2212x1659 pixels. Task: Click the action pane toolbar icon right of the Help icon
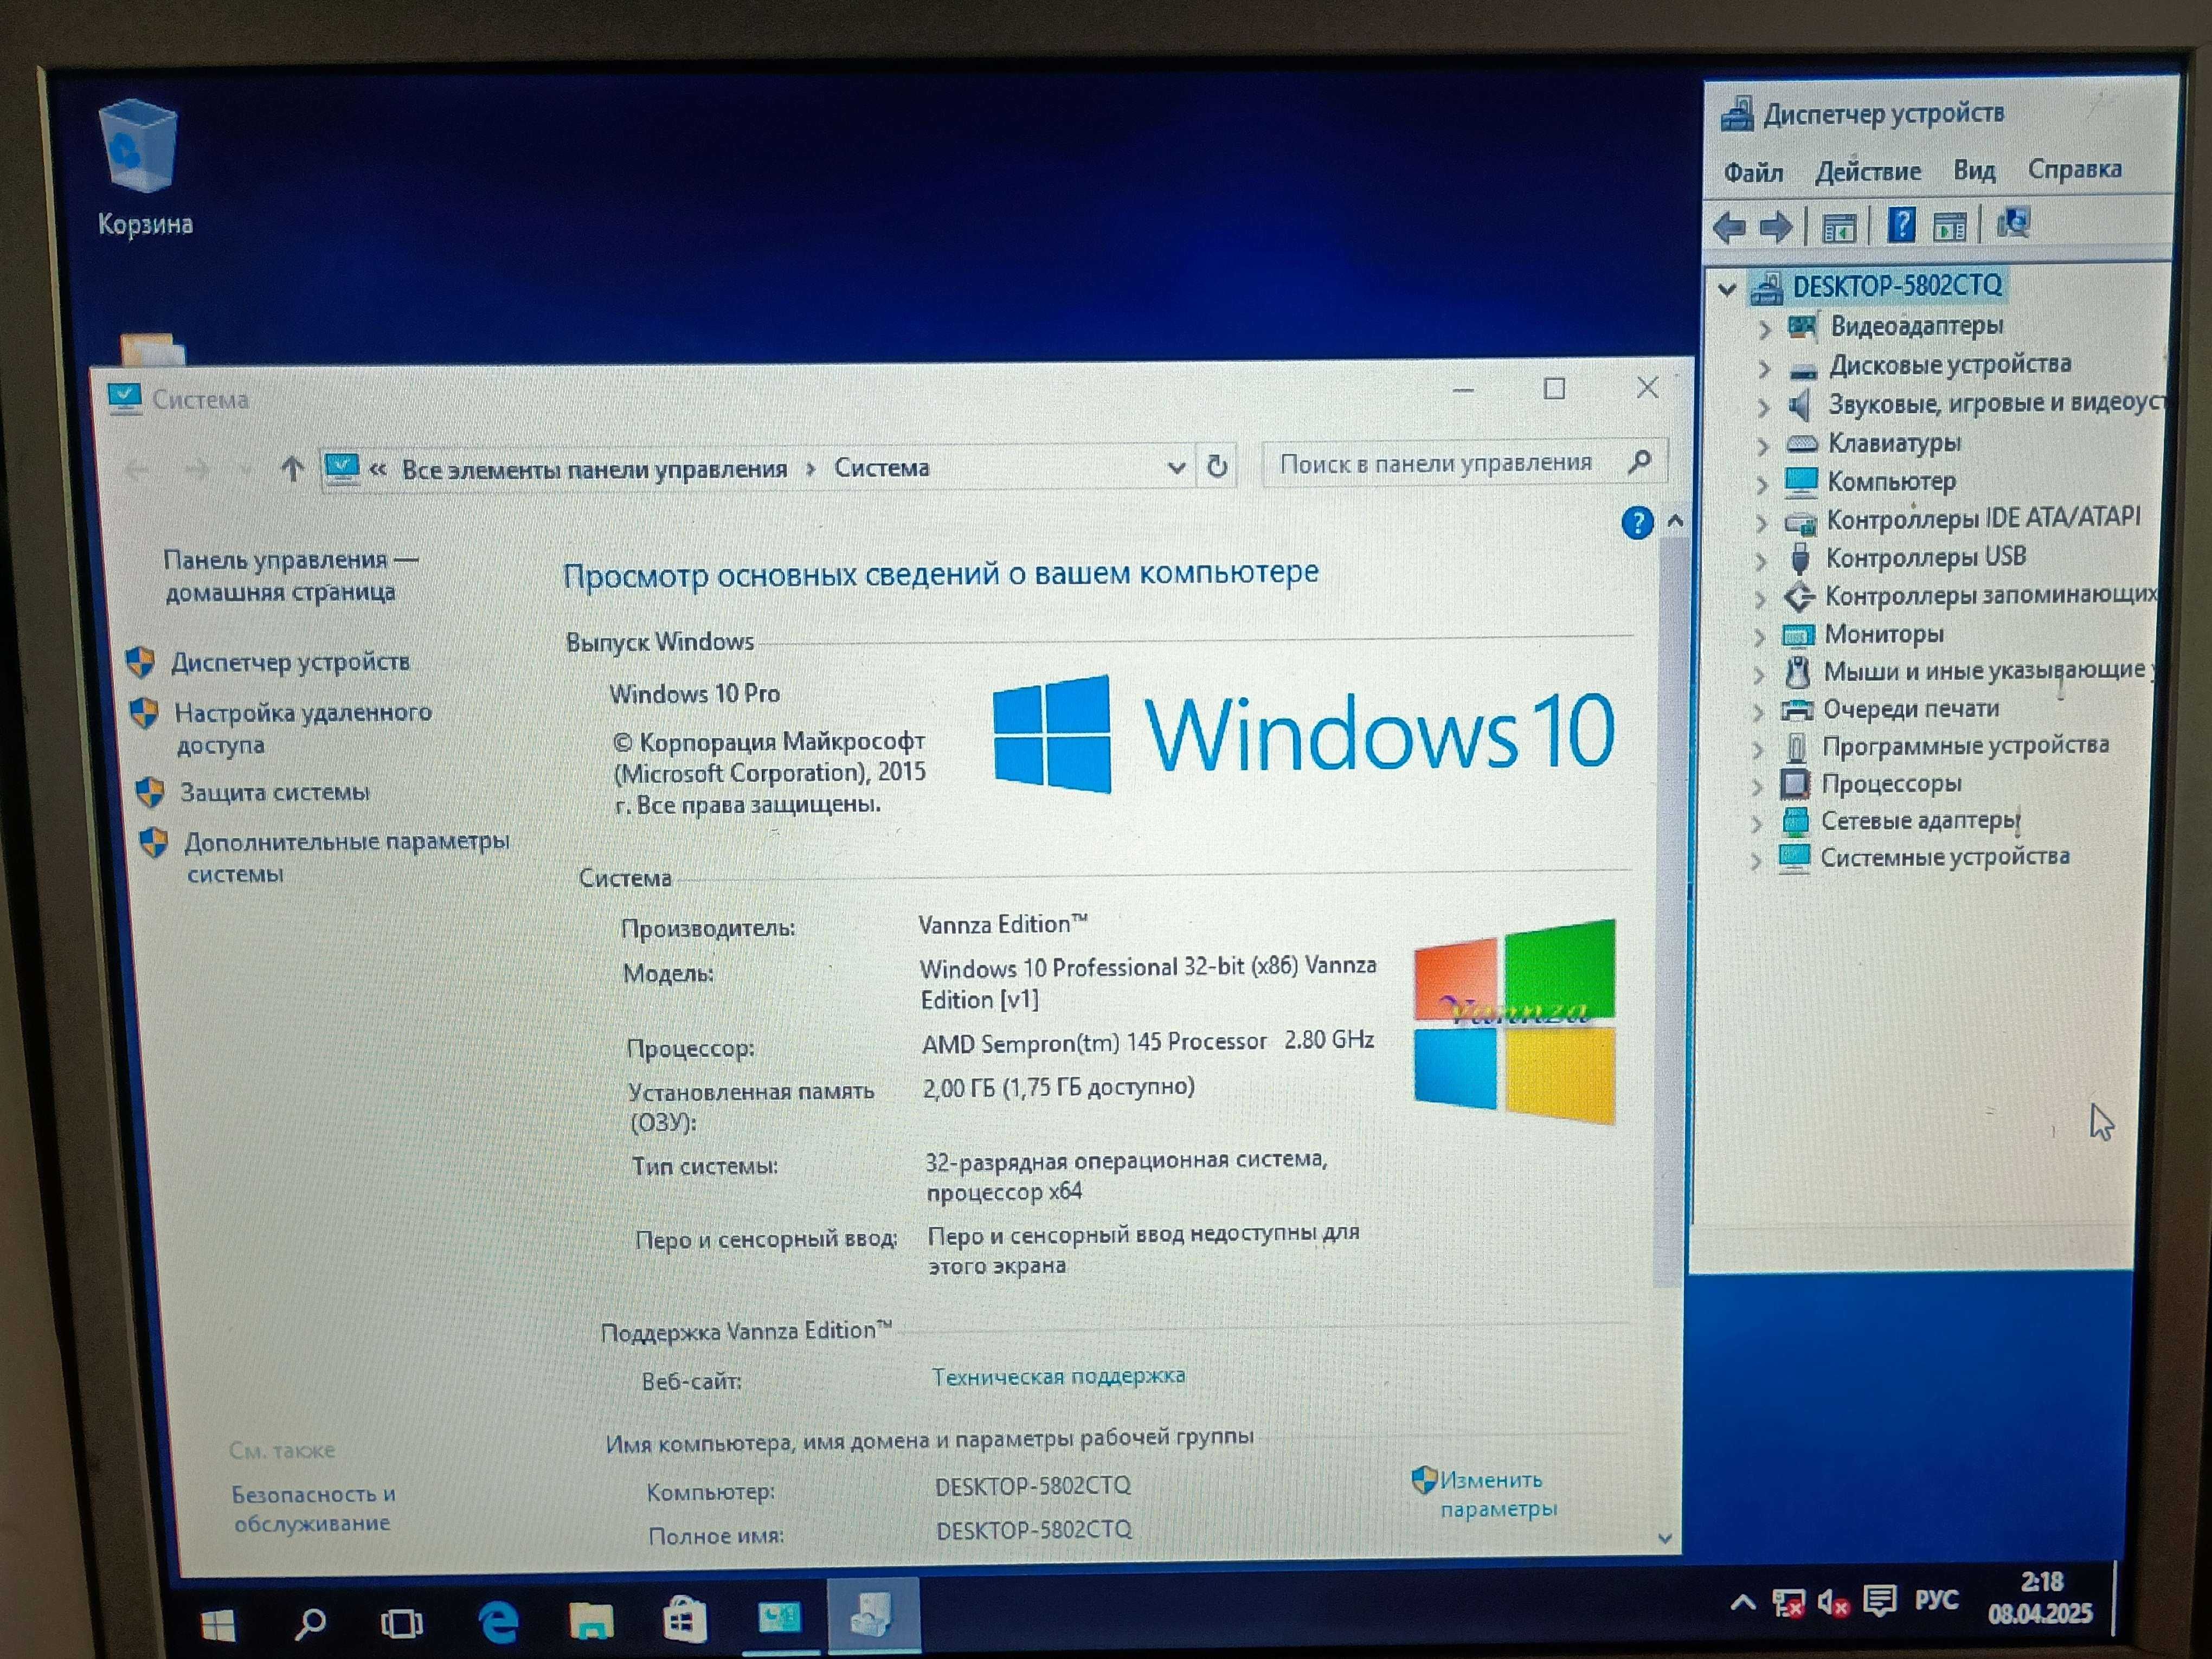pos(1950,227)
